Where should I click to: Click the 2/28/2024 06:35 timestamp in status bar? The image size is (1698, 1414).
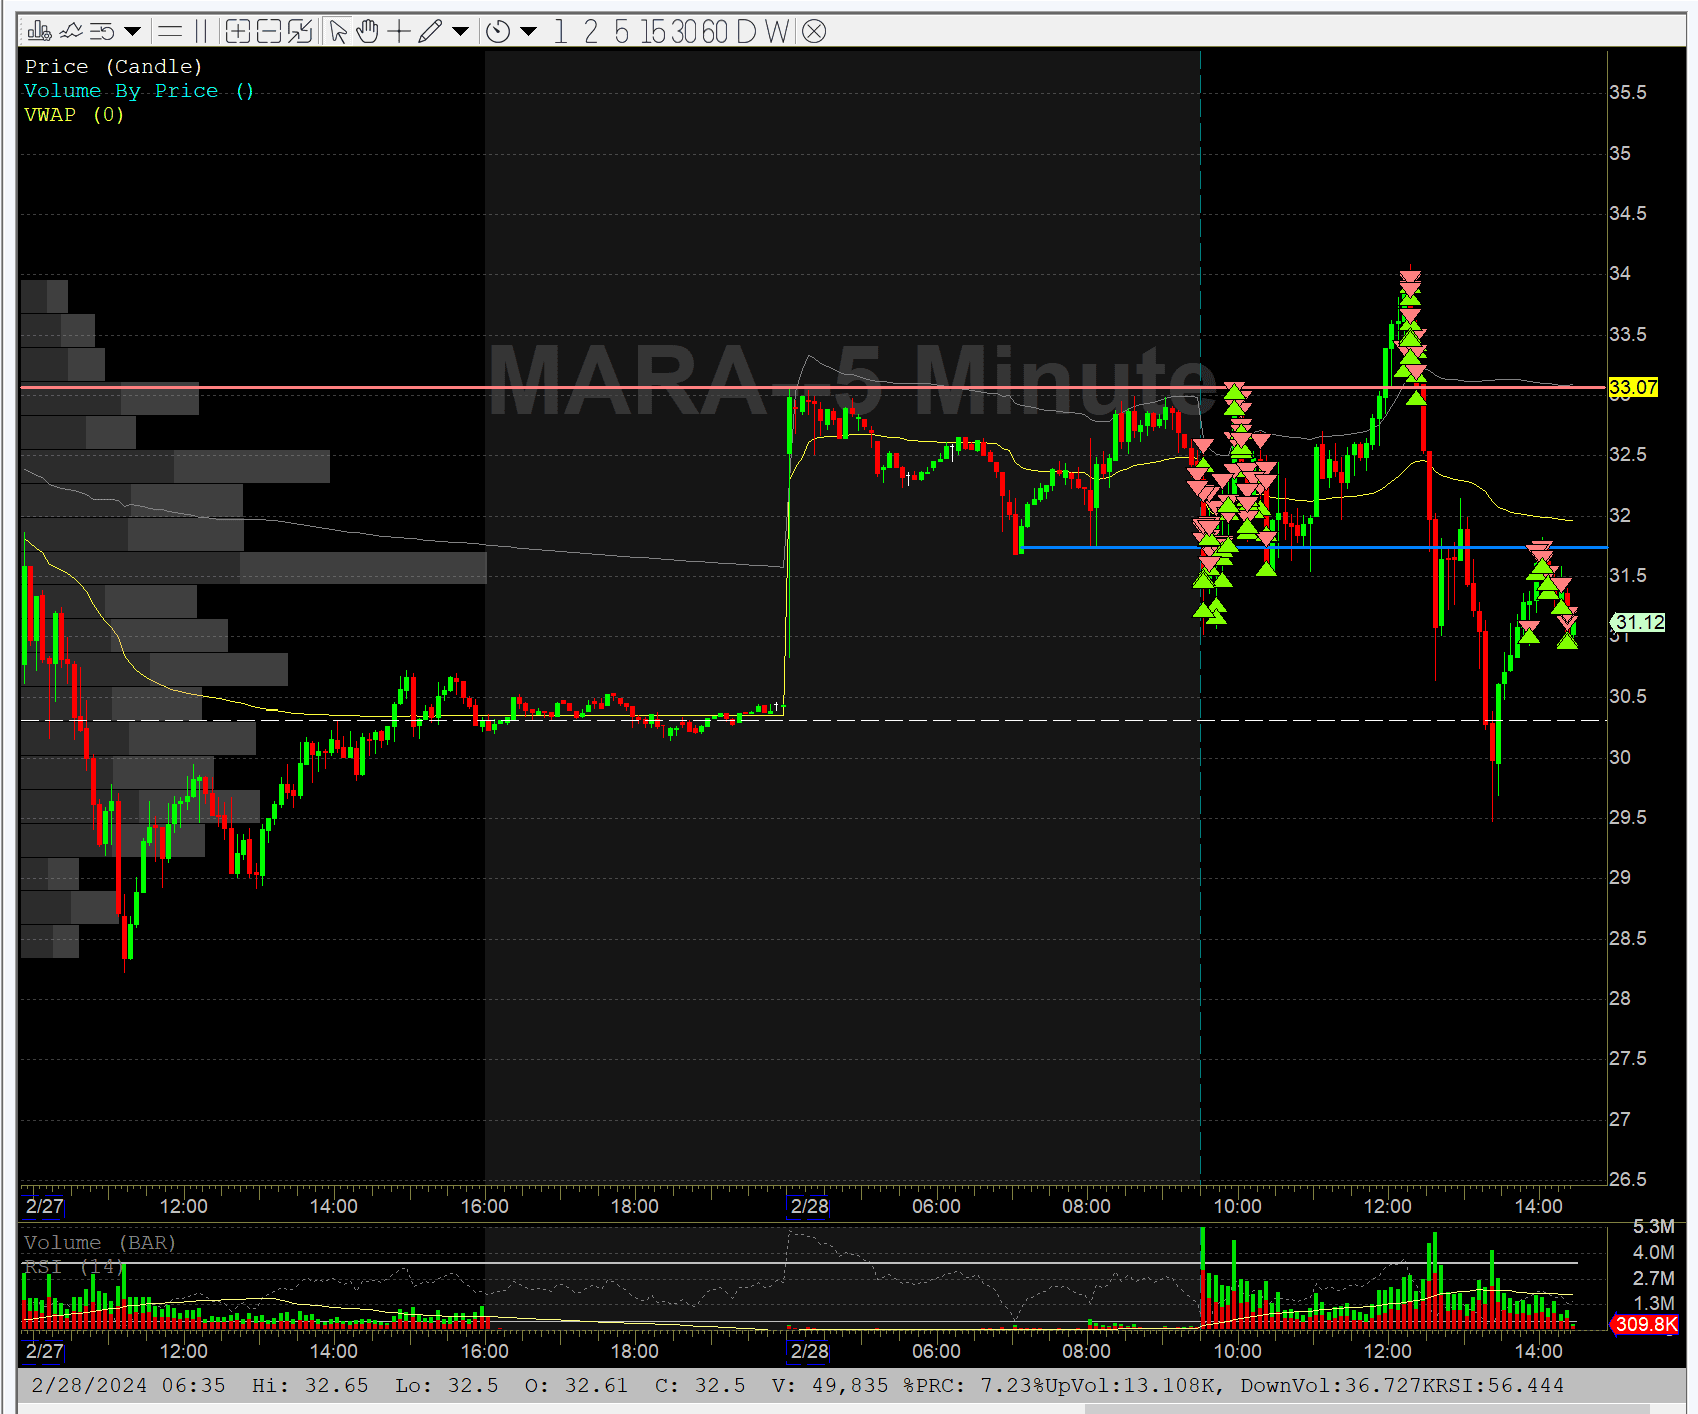[x=128, y=1386]
